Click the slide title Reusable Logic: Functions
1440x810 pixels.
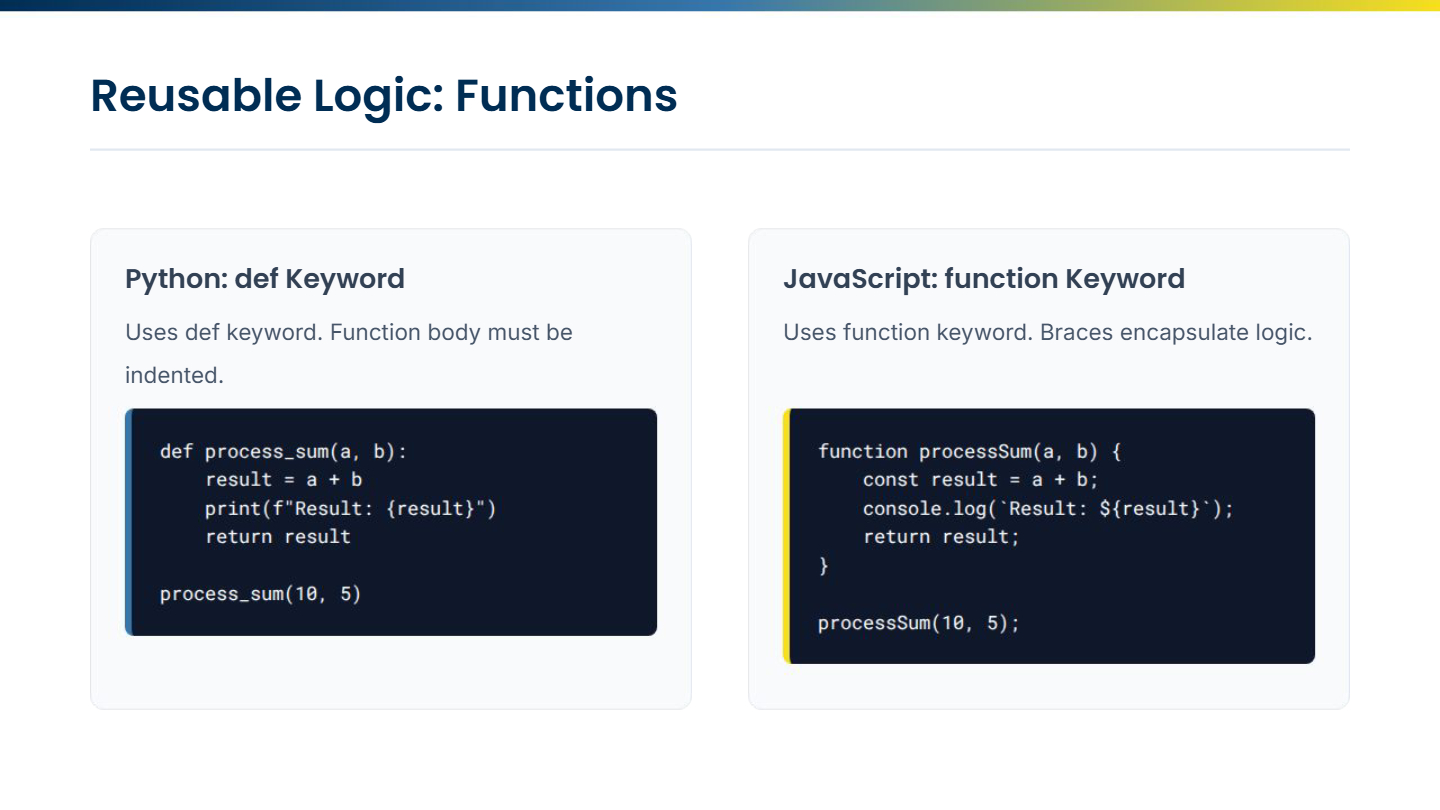pos(384,96)
